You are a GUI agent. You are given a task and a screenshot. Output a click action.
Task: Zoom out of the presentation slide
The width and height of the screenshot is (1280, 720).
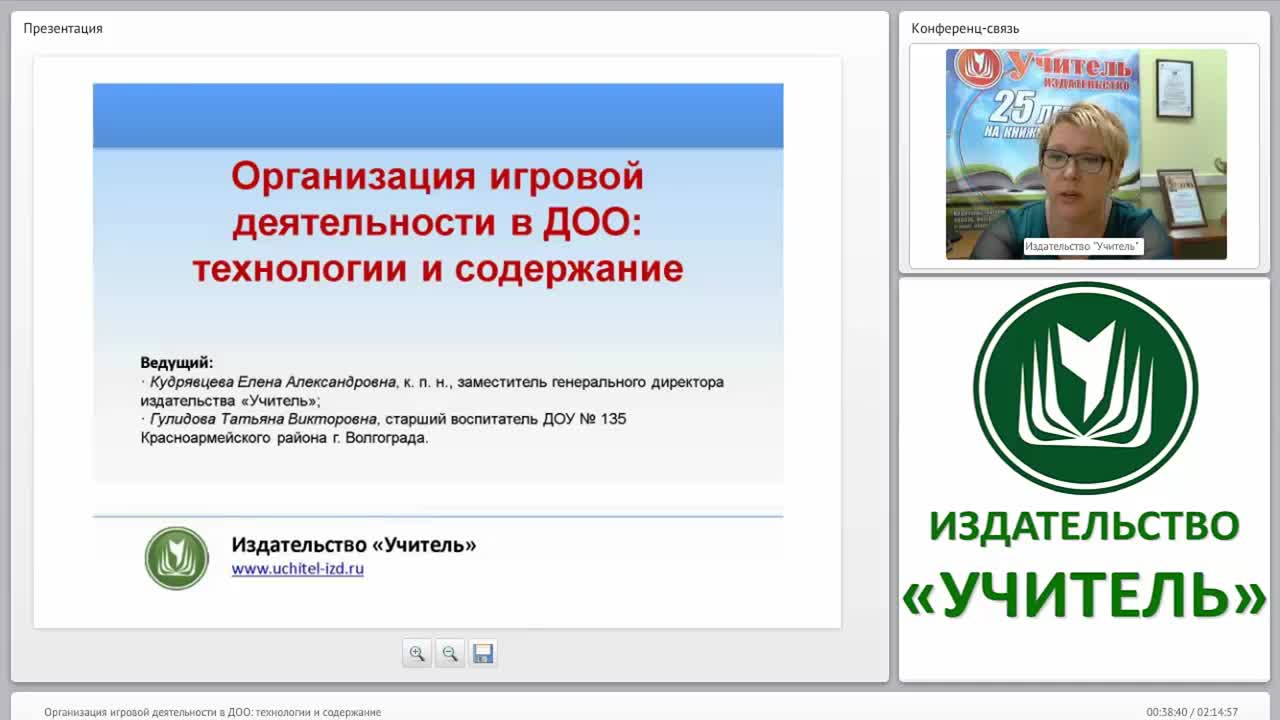[450, 653]
